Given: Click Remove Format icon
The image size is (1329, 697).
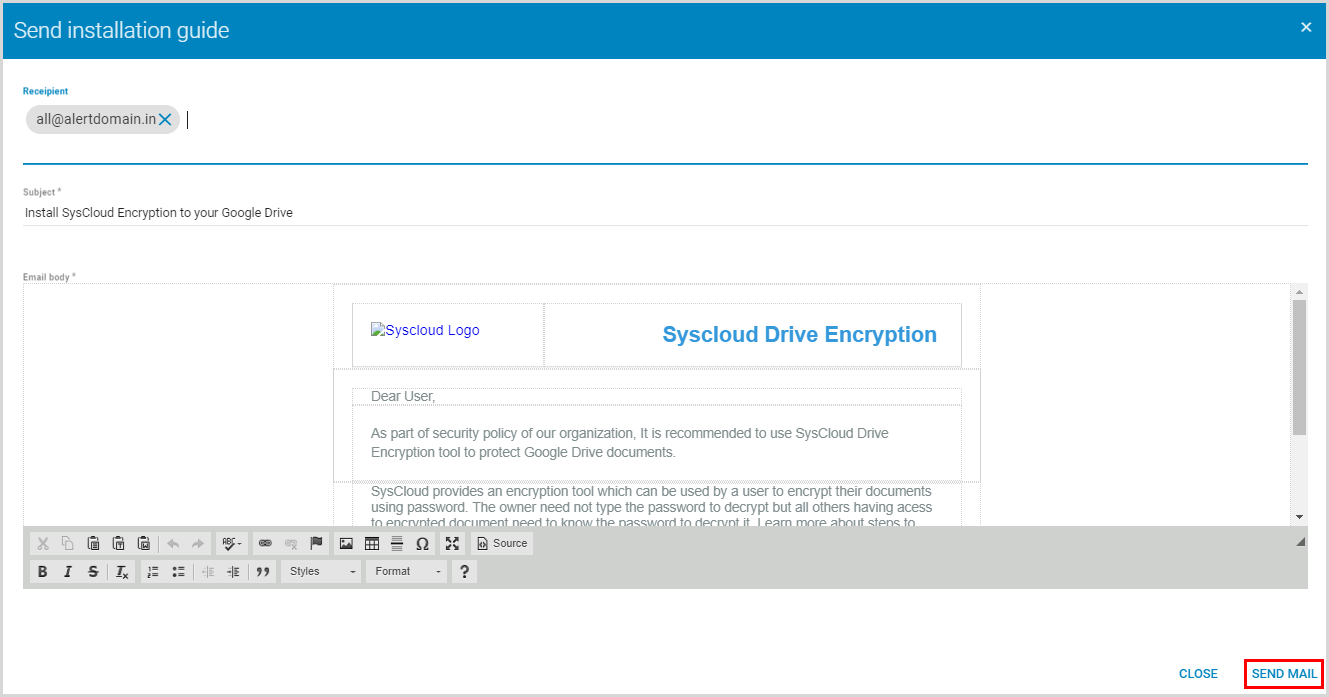Looking at the screenshot, I should (x=122, y=571).
